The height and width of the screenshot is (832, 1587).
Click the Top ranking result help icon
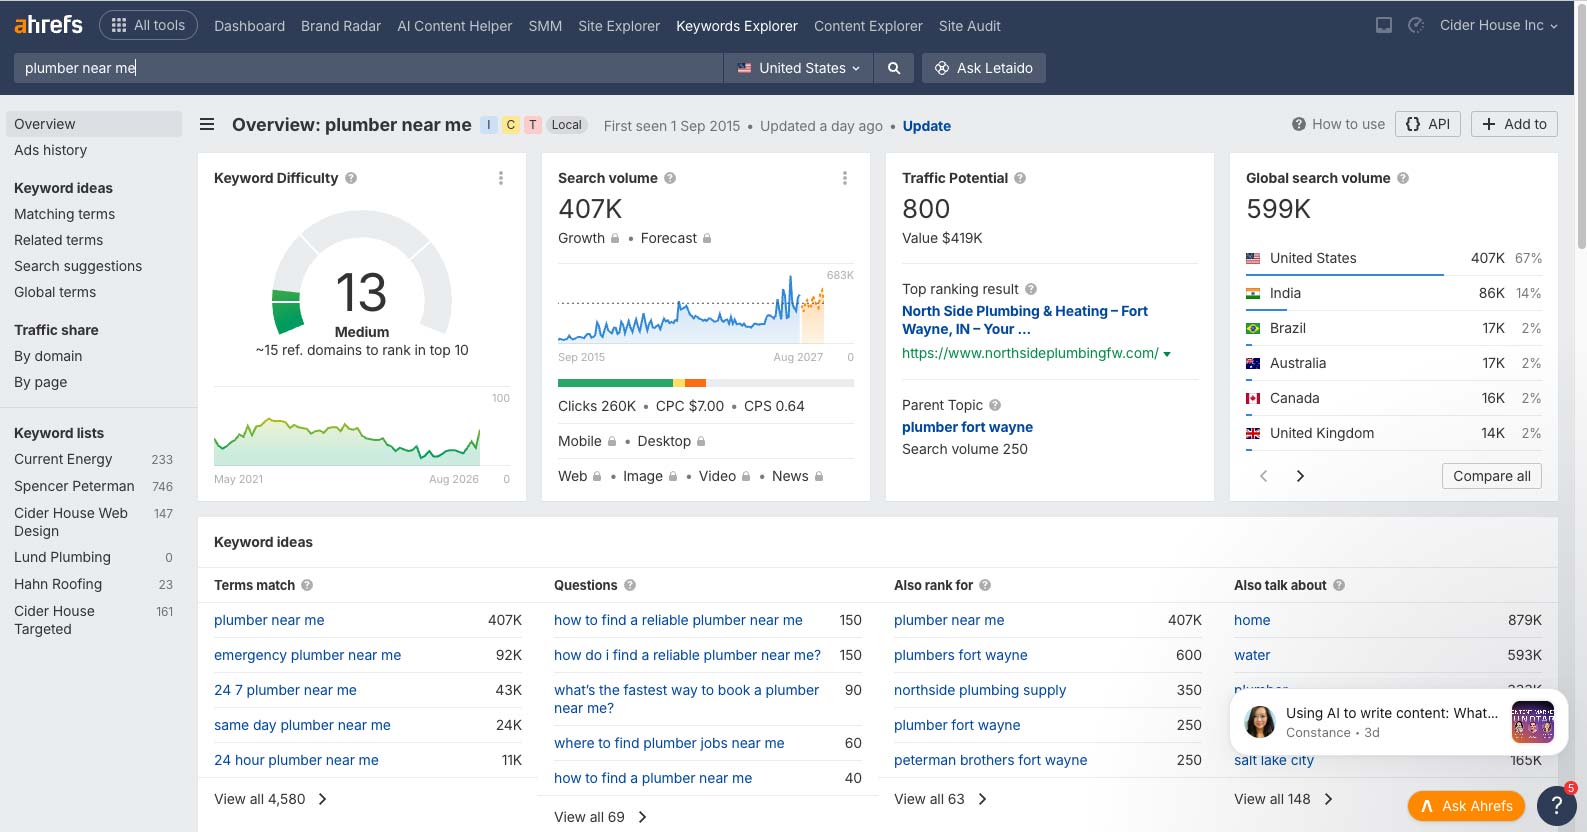pyautogui.click(x=1031, y=289)
